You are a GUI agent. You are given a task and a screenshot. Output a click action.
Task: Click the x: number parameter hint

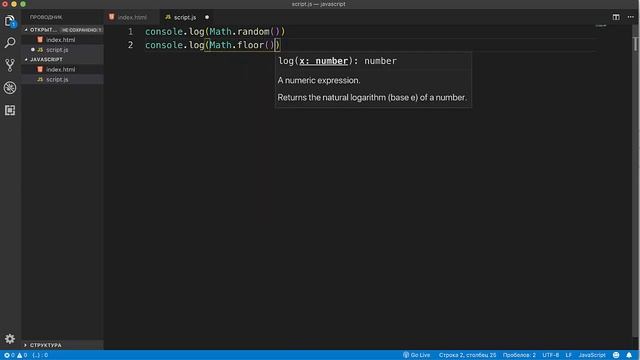click(324, 61)
